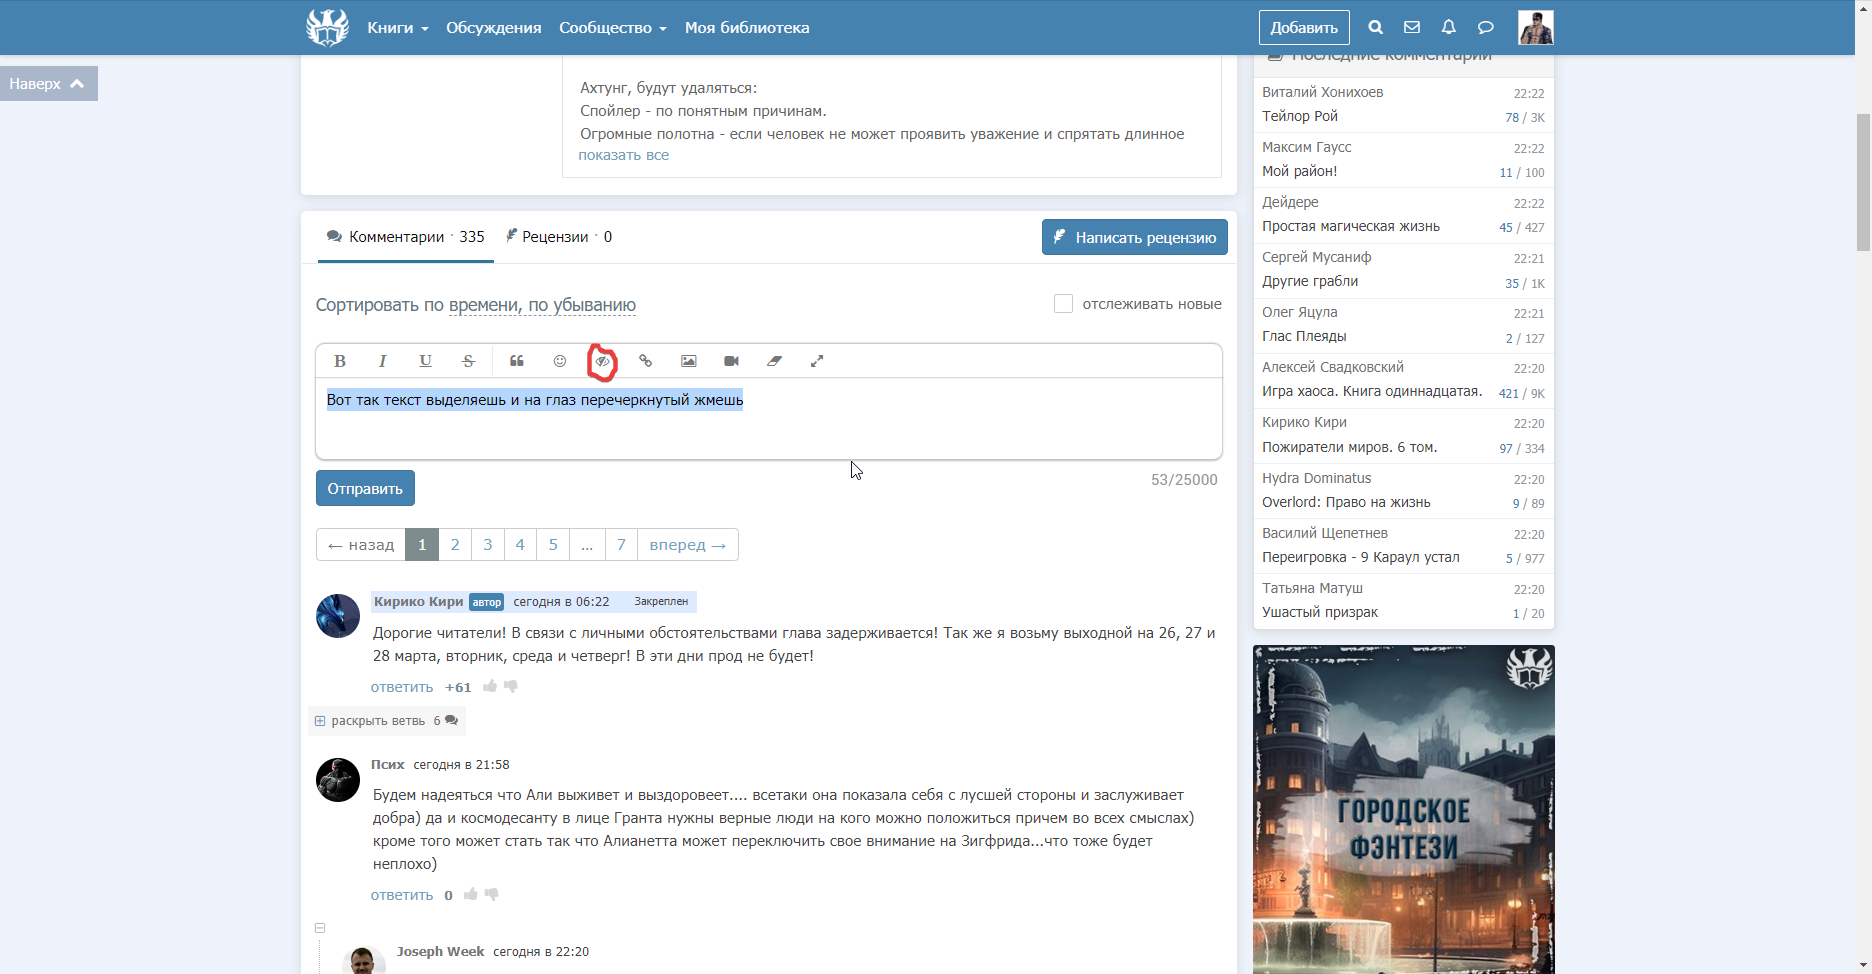
Task: Expand the comment branch 'раскрыть ветвь'
Action: tap(377, 721)
